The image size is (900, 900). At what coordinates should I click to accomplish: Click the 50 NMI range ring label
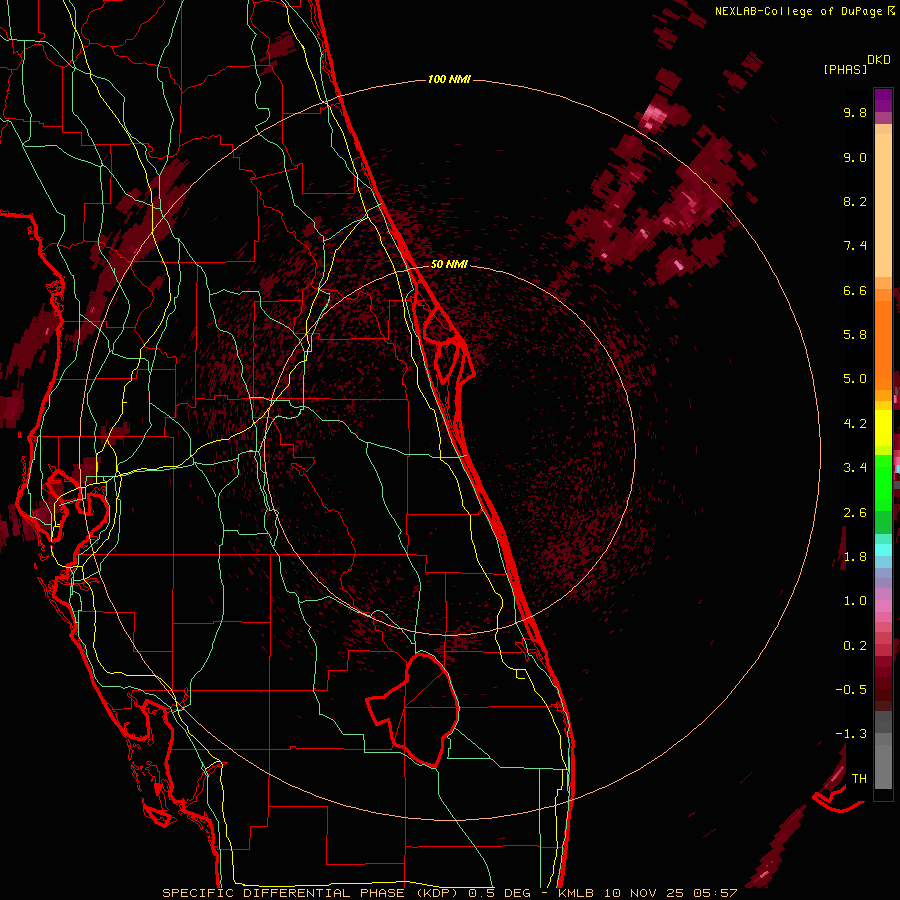pyautogui.click(x=449, y=264)
